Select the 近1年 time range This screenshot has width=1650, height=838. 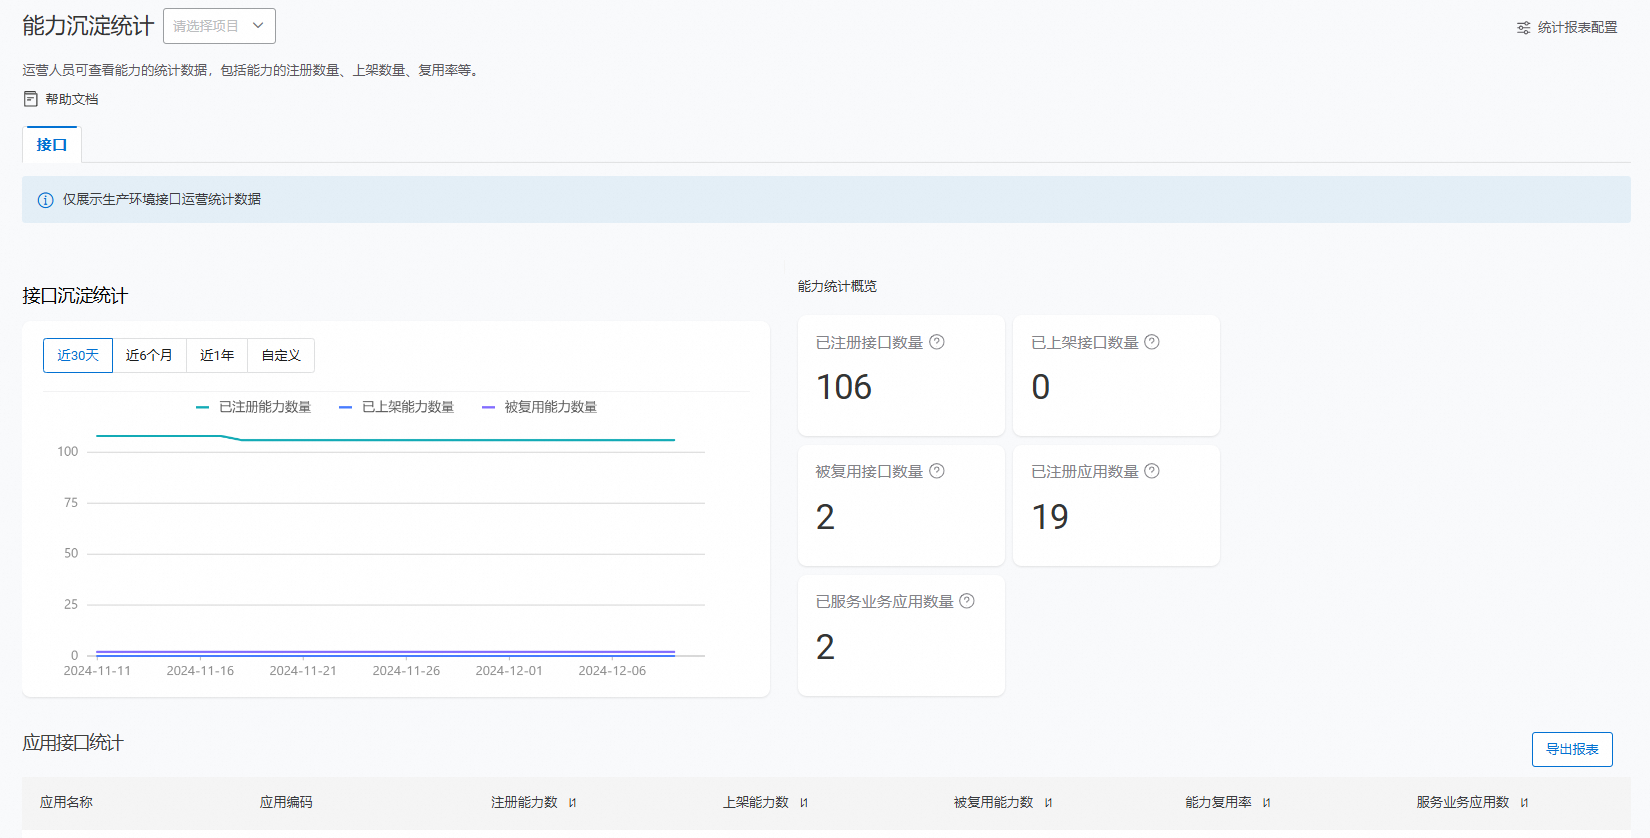(x=217, y=355)
